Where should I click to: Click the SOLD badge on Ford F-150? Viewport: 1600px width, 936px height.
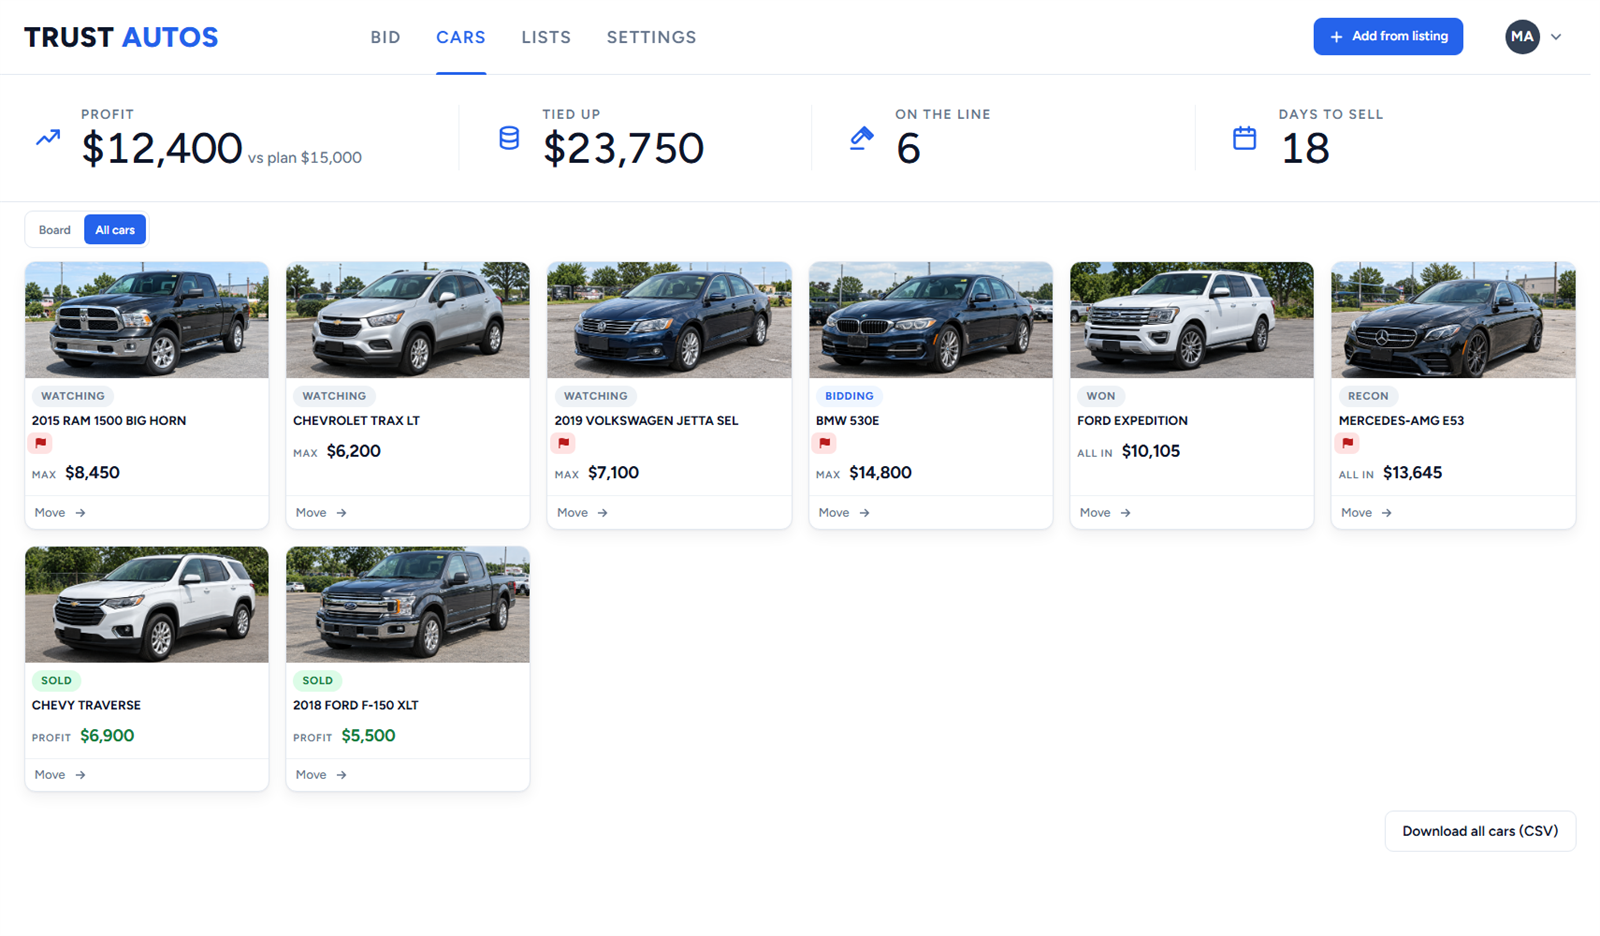pos(317,680)
